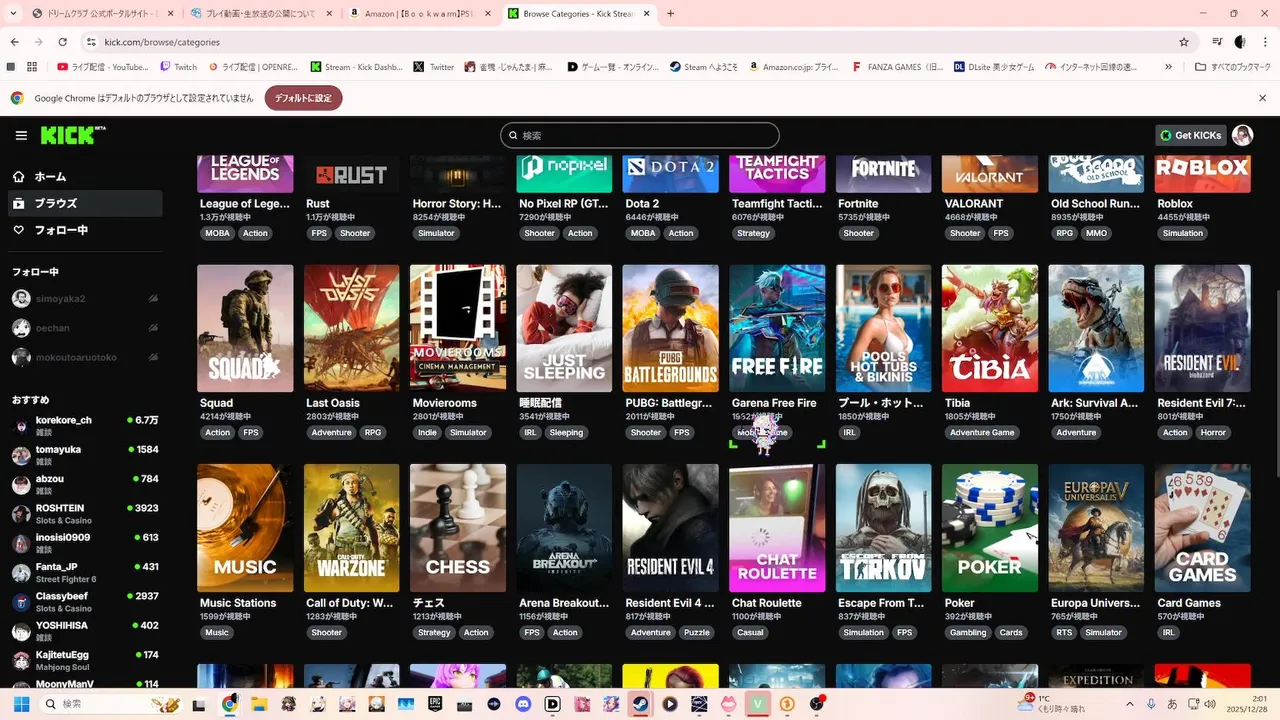Open the POKER category cover
The height and width of the screenshot is (720, 1280).
click(990, 528)
